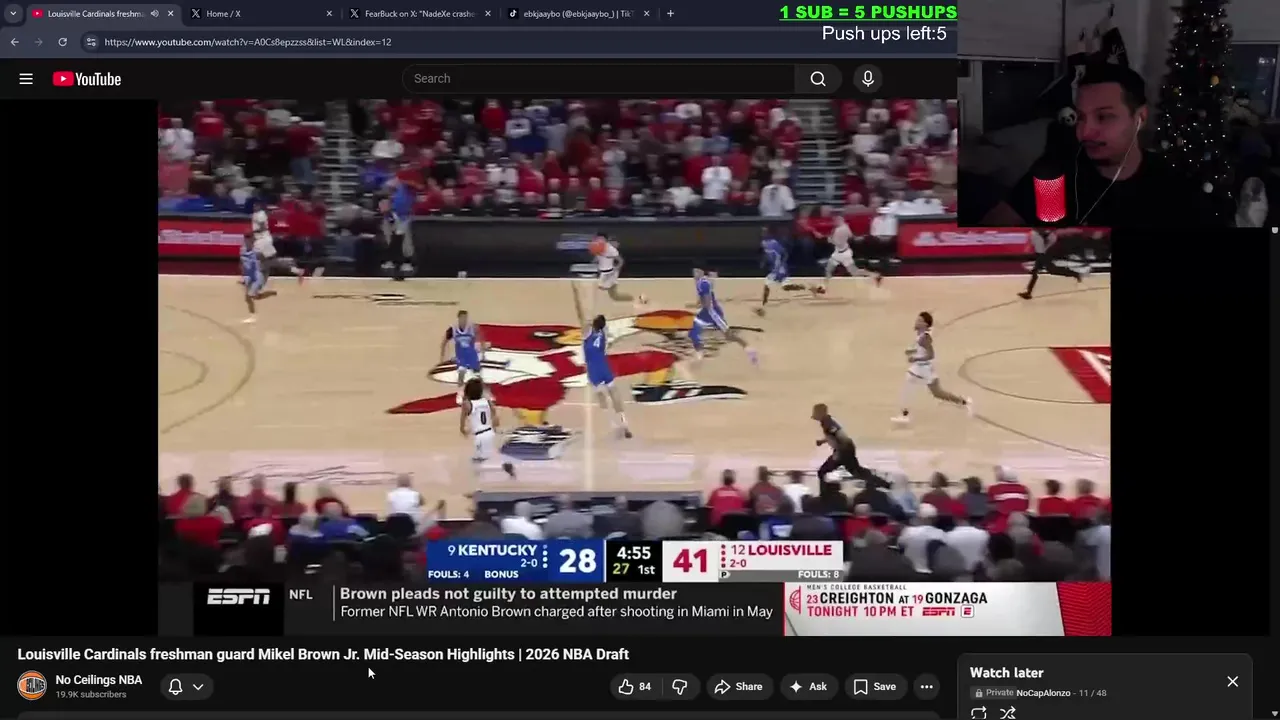Switch to the ebkjaaybo TikTok tab
Viewport: 1280px width, 720px height.
[578, 14]
